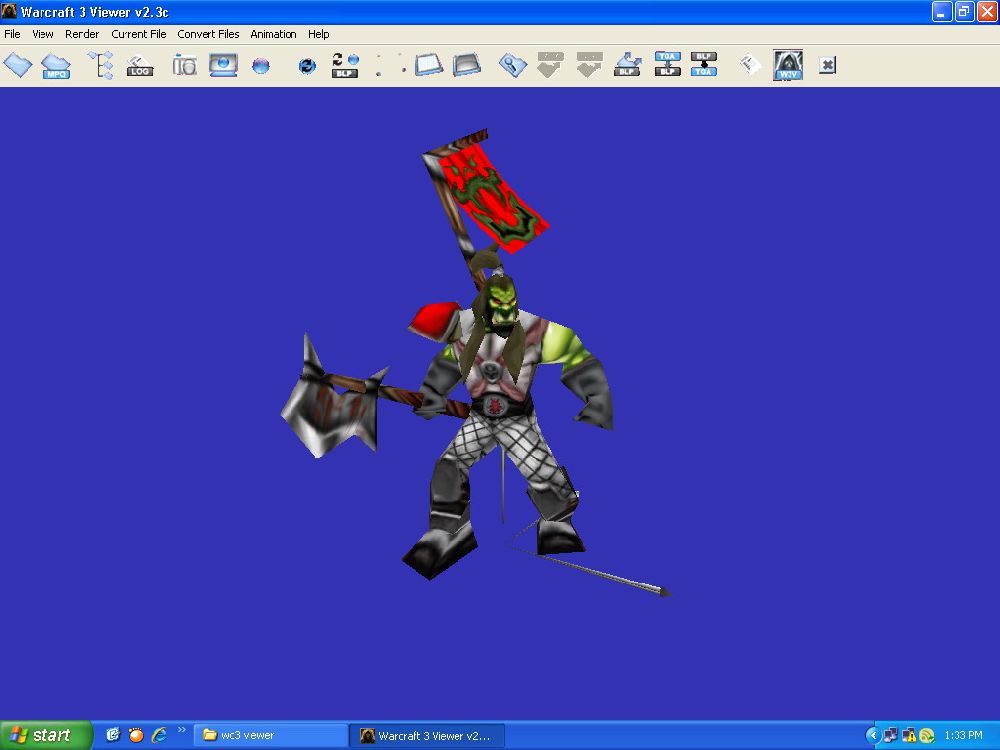Click the open file folder icon
1000x750 pixels.
pos(18,65)
